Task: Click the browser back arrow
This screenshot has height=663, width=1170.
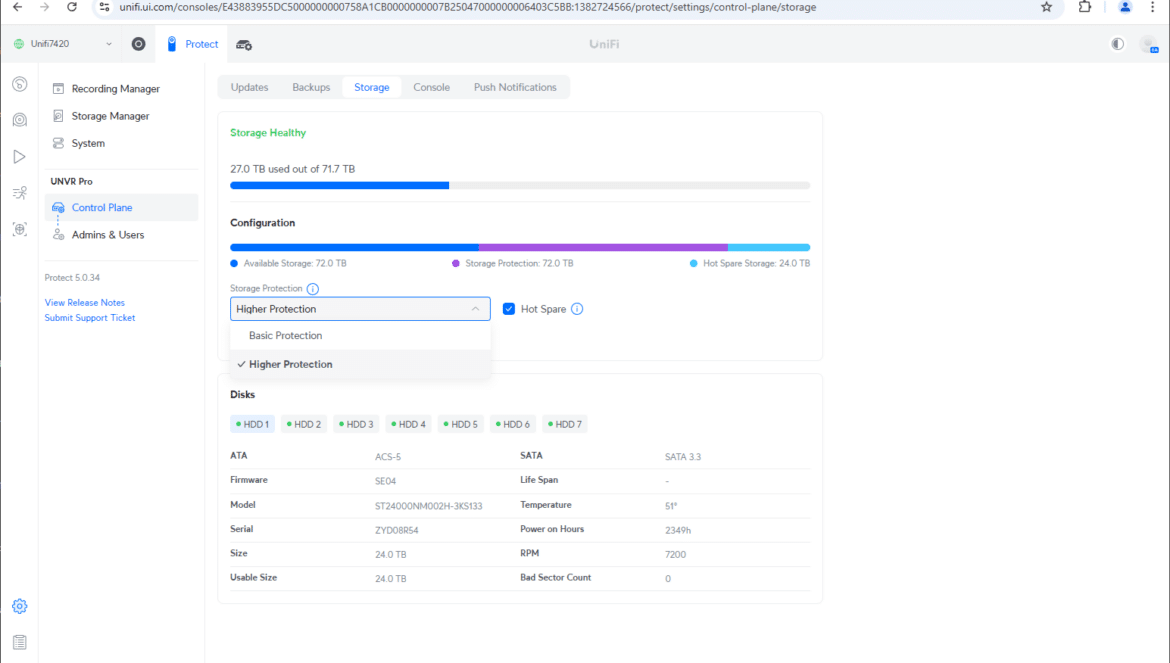Action: pyautogui.click(x=17, y=7)
